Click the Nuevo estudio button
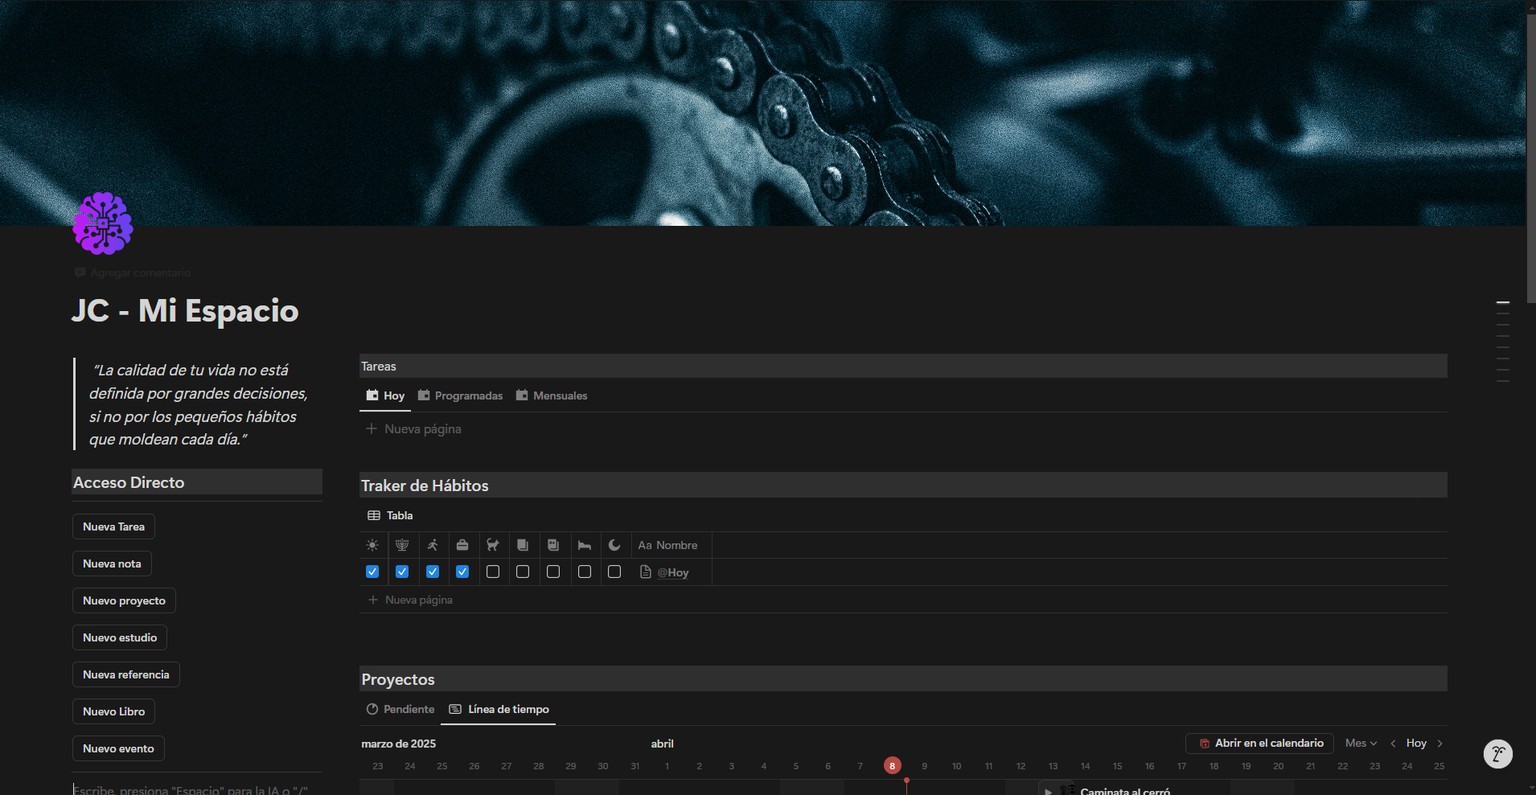The image size is (1536, 795). [120, 638]
